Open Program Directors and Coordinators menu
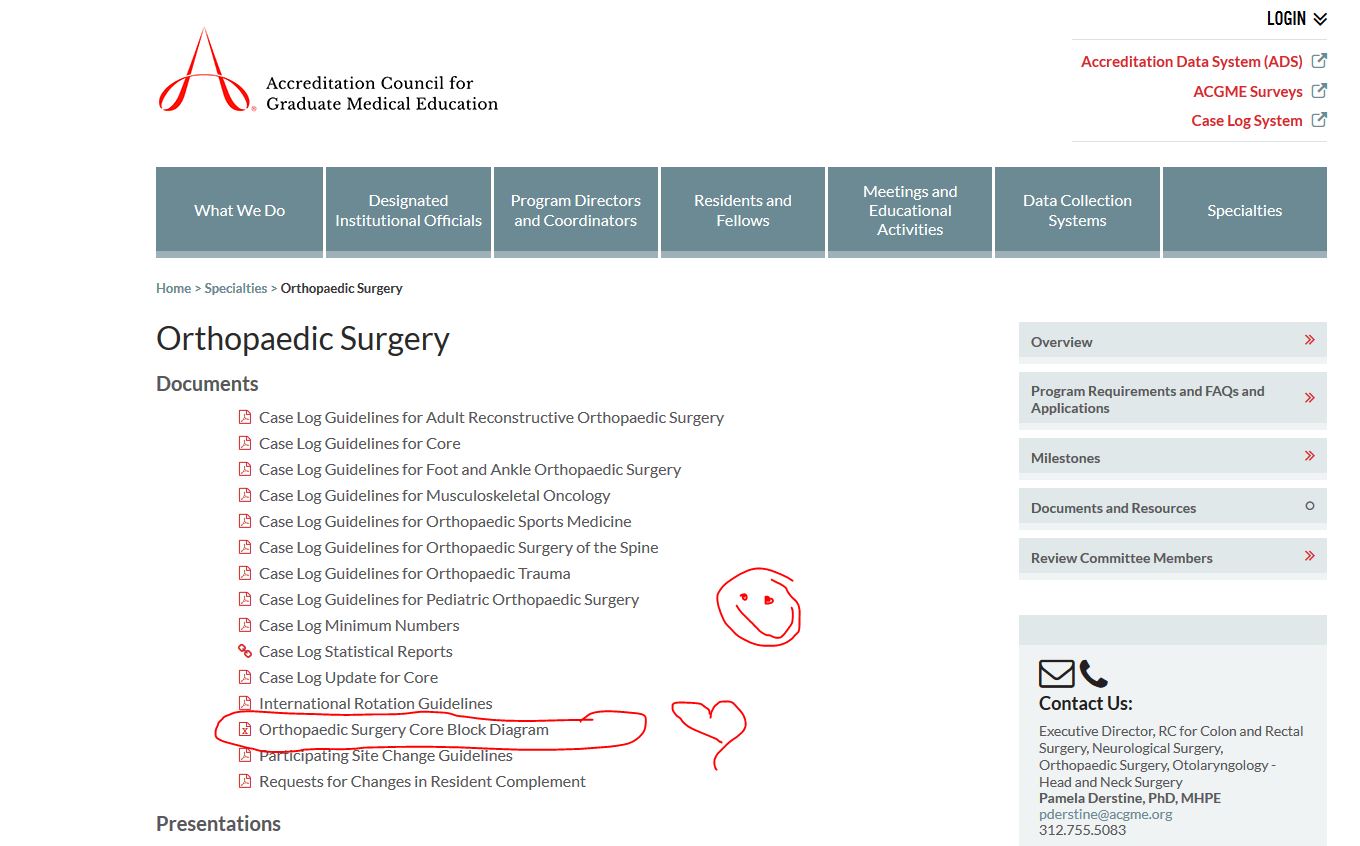Image resolution: width=1360 pixels, height=846 pixels. [576, 211]
